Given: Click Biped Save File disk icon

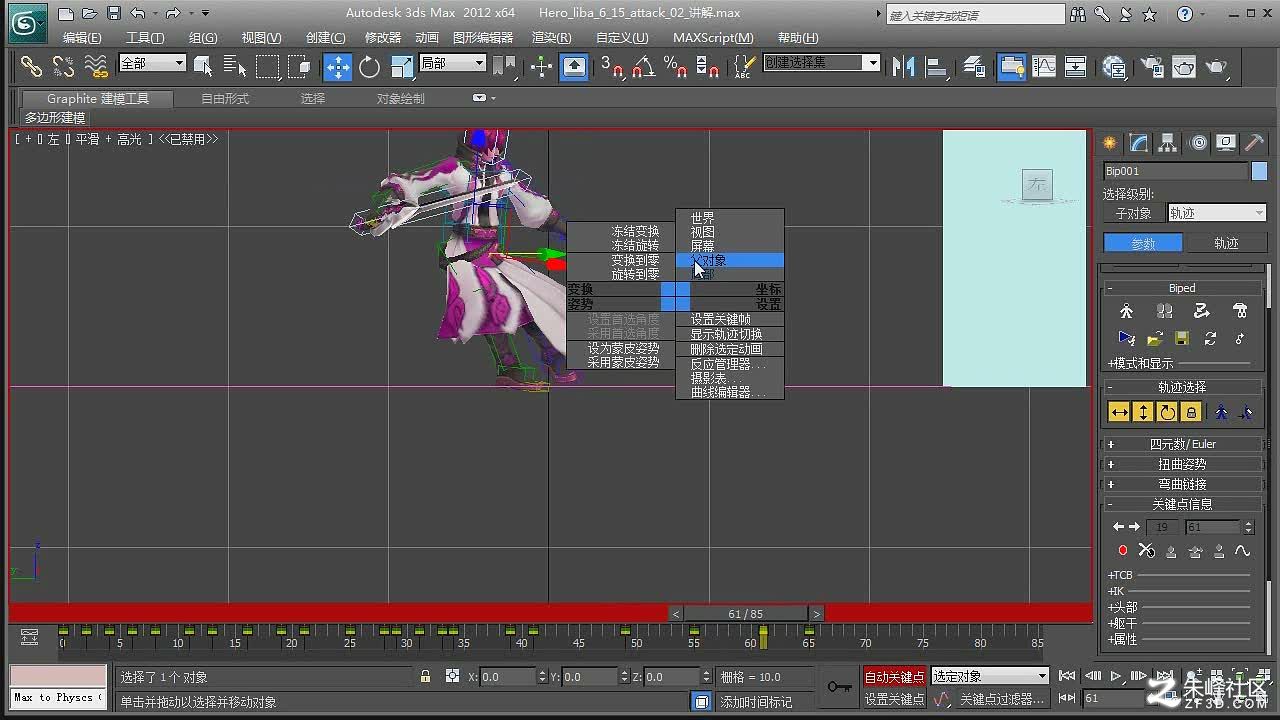Looking at the screenshot, I should (x=1181, y=338).
